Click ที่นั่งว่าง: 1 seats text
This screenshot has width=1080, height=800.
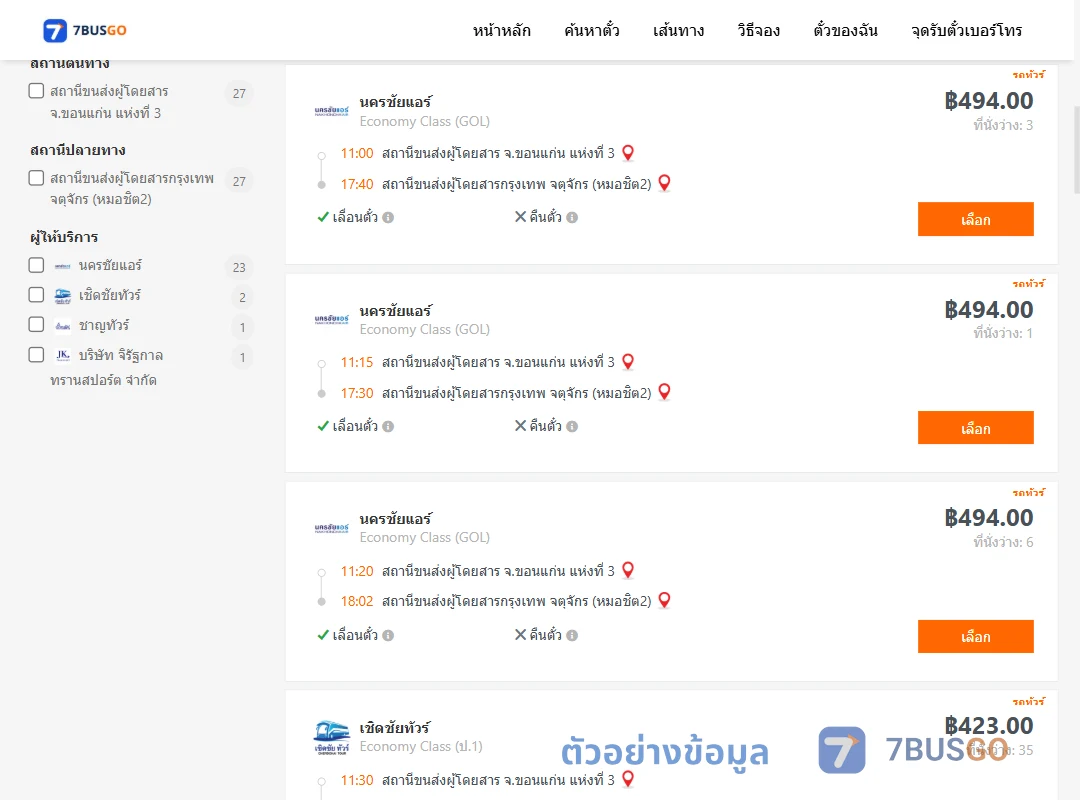[1003, 333]
